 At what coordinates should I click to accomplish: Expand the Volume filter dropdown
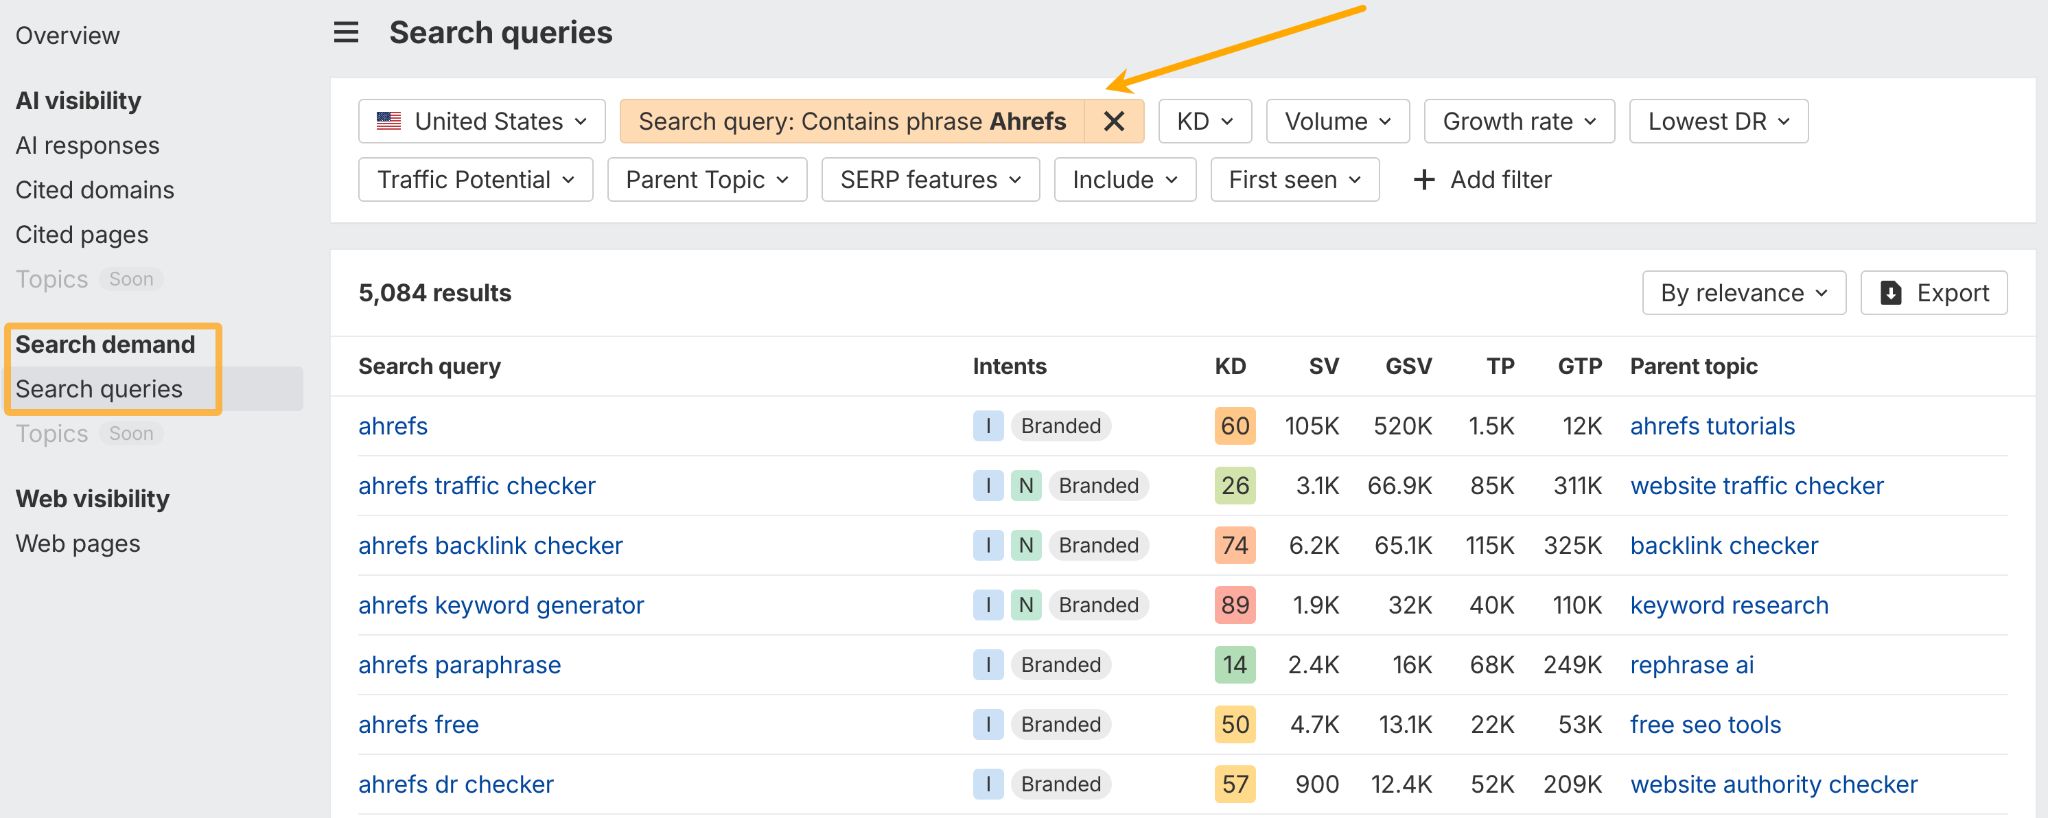[x=1337, y=122]
